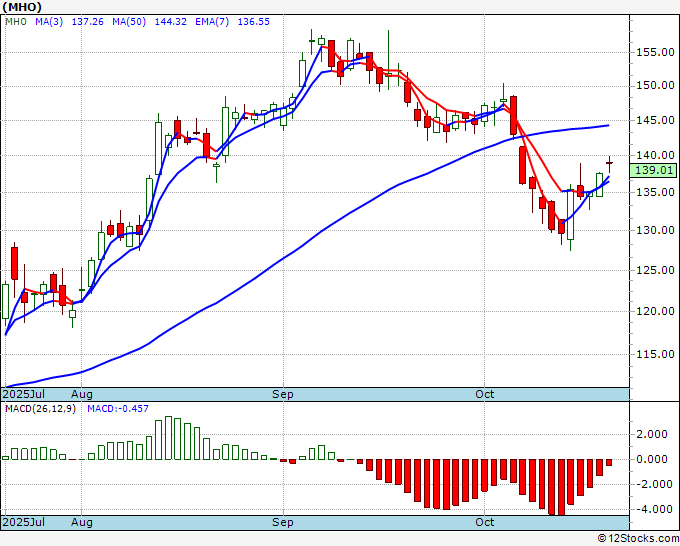The height and width of the screenshot is (546, 680).
Task: Click the MA(3) indicator label
Action: click(49, 22)
